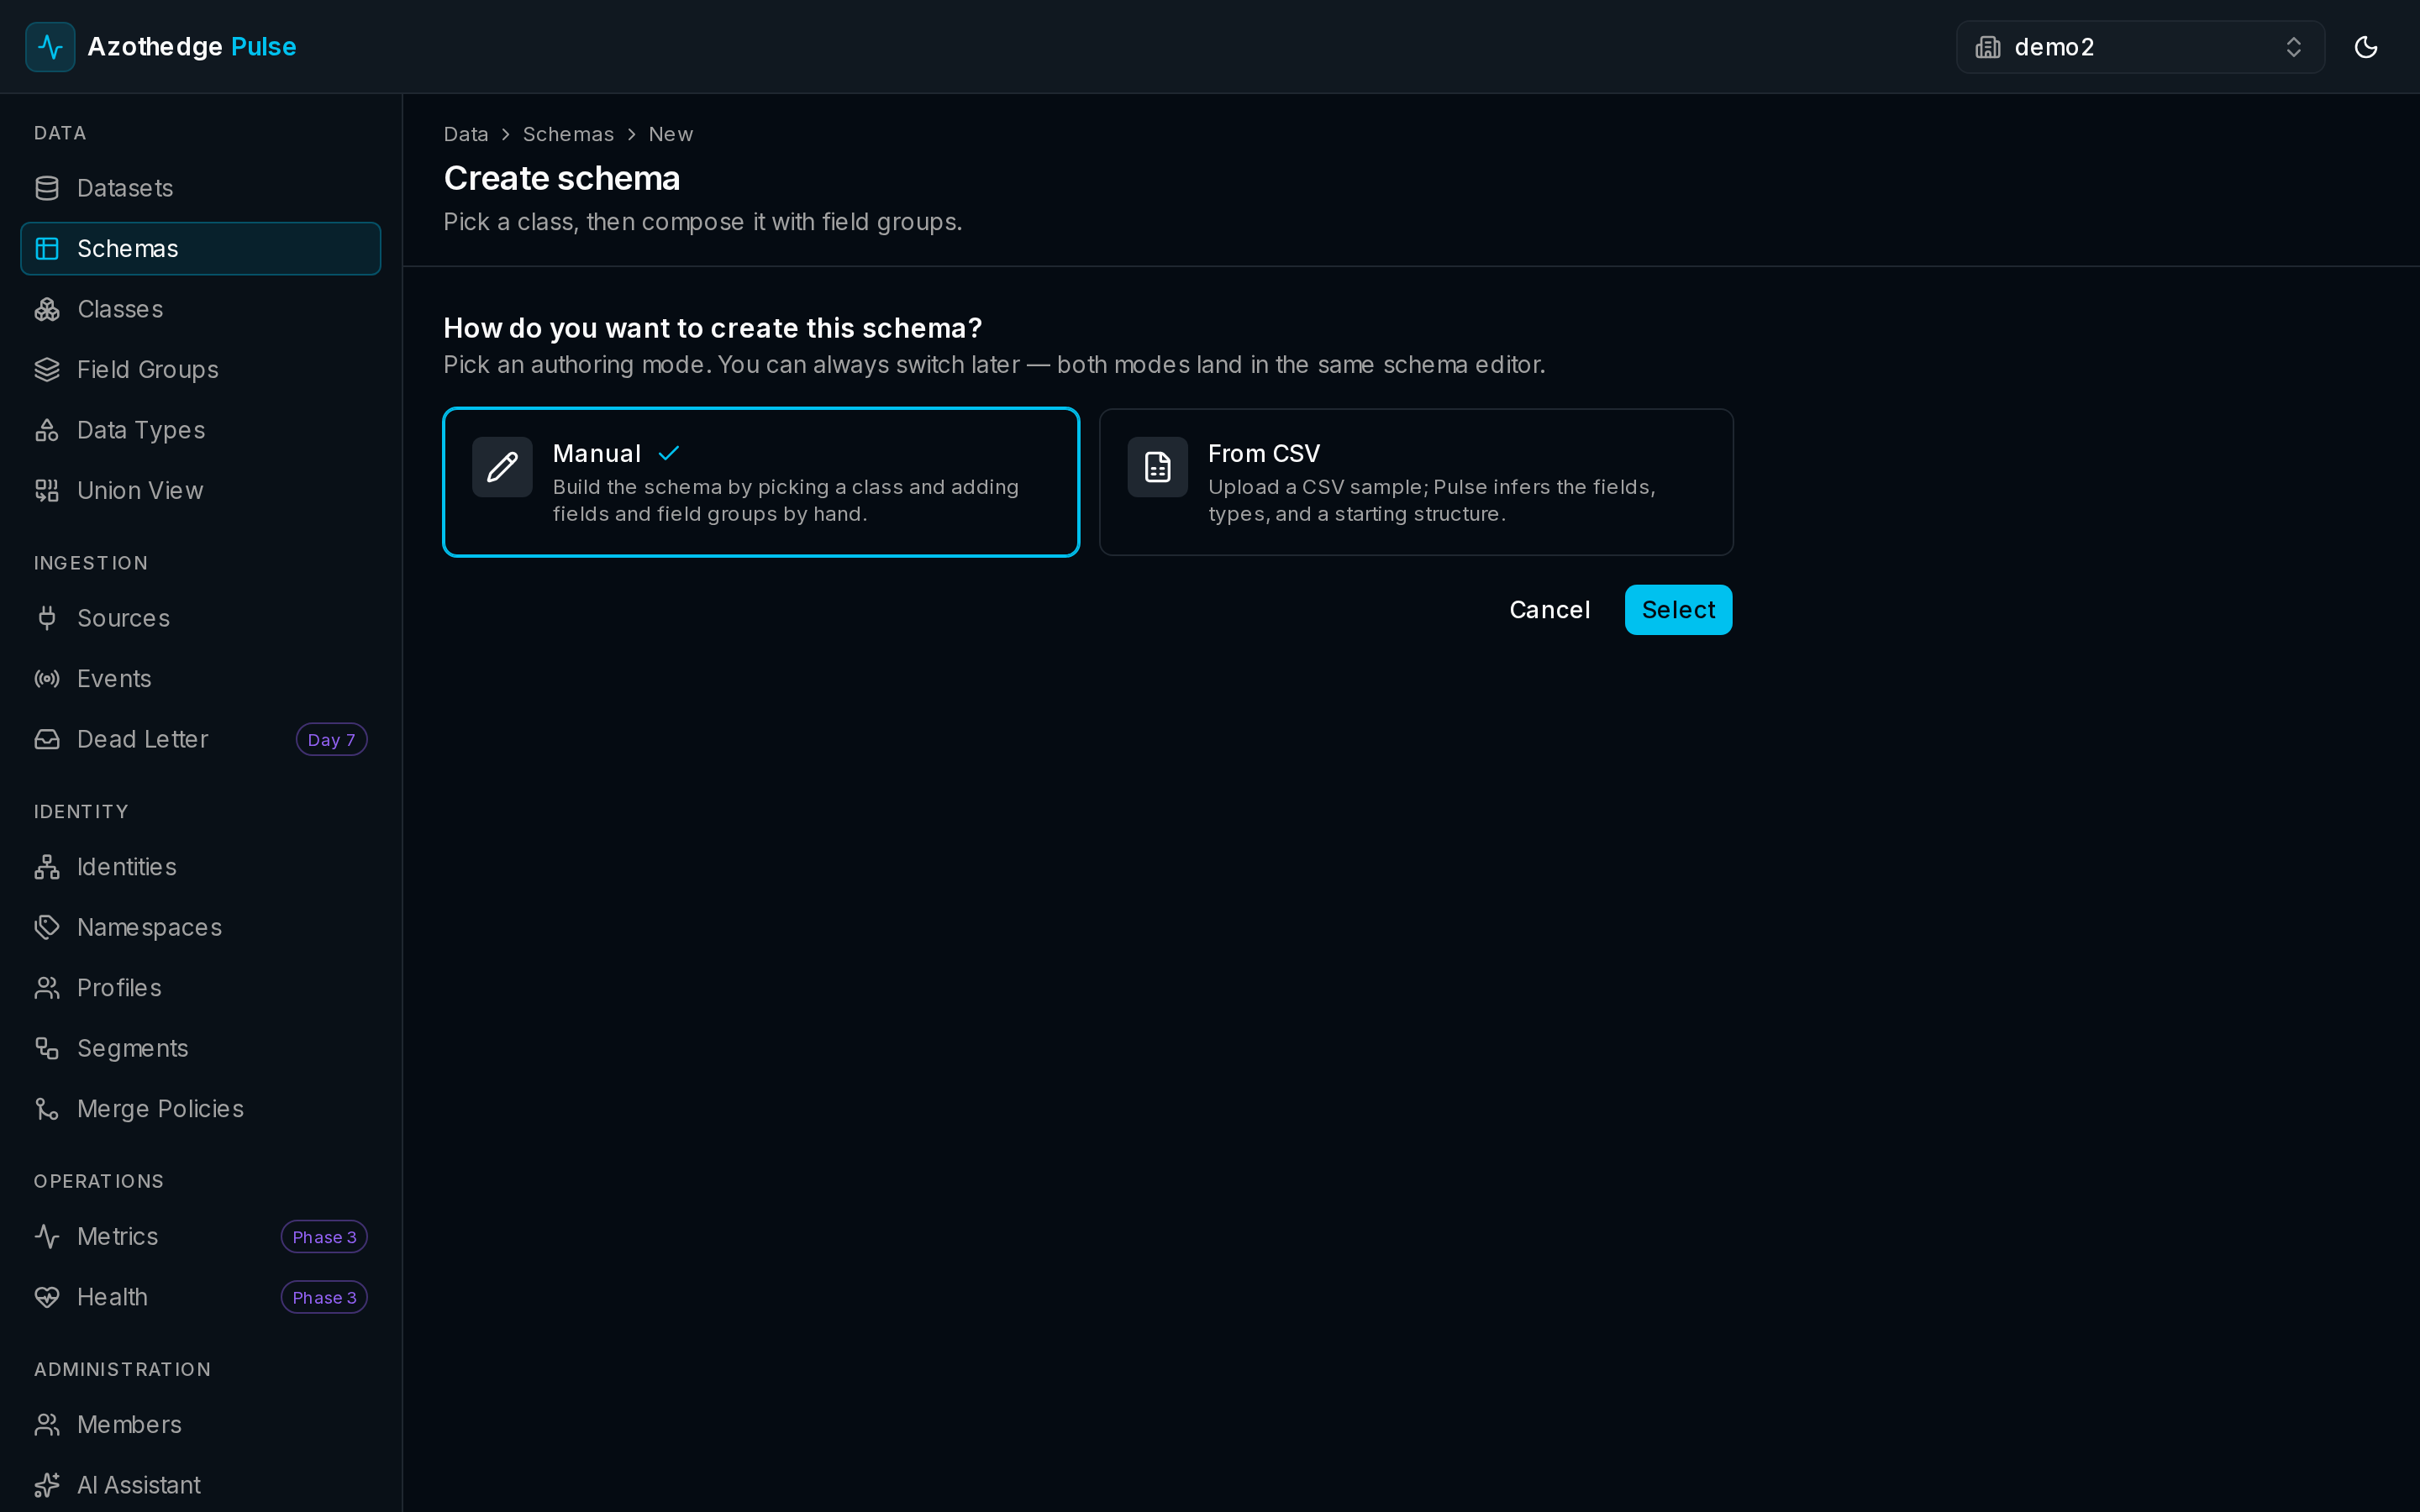
Task: Open Merge Policies
Action: [200, 1109]
